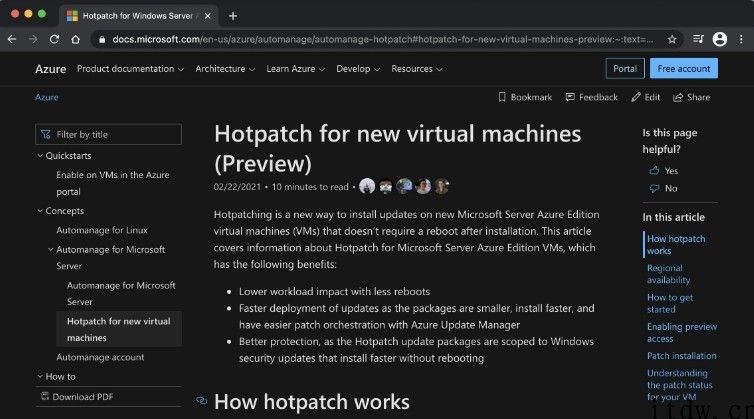
Task: Open the Automanage account sidebar item
Action: click(100, 357)
